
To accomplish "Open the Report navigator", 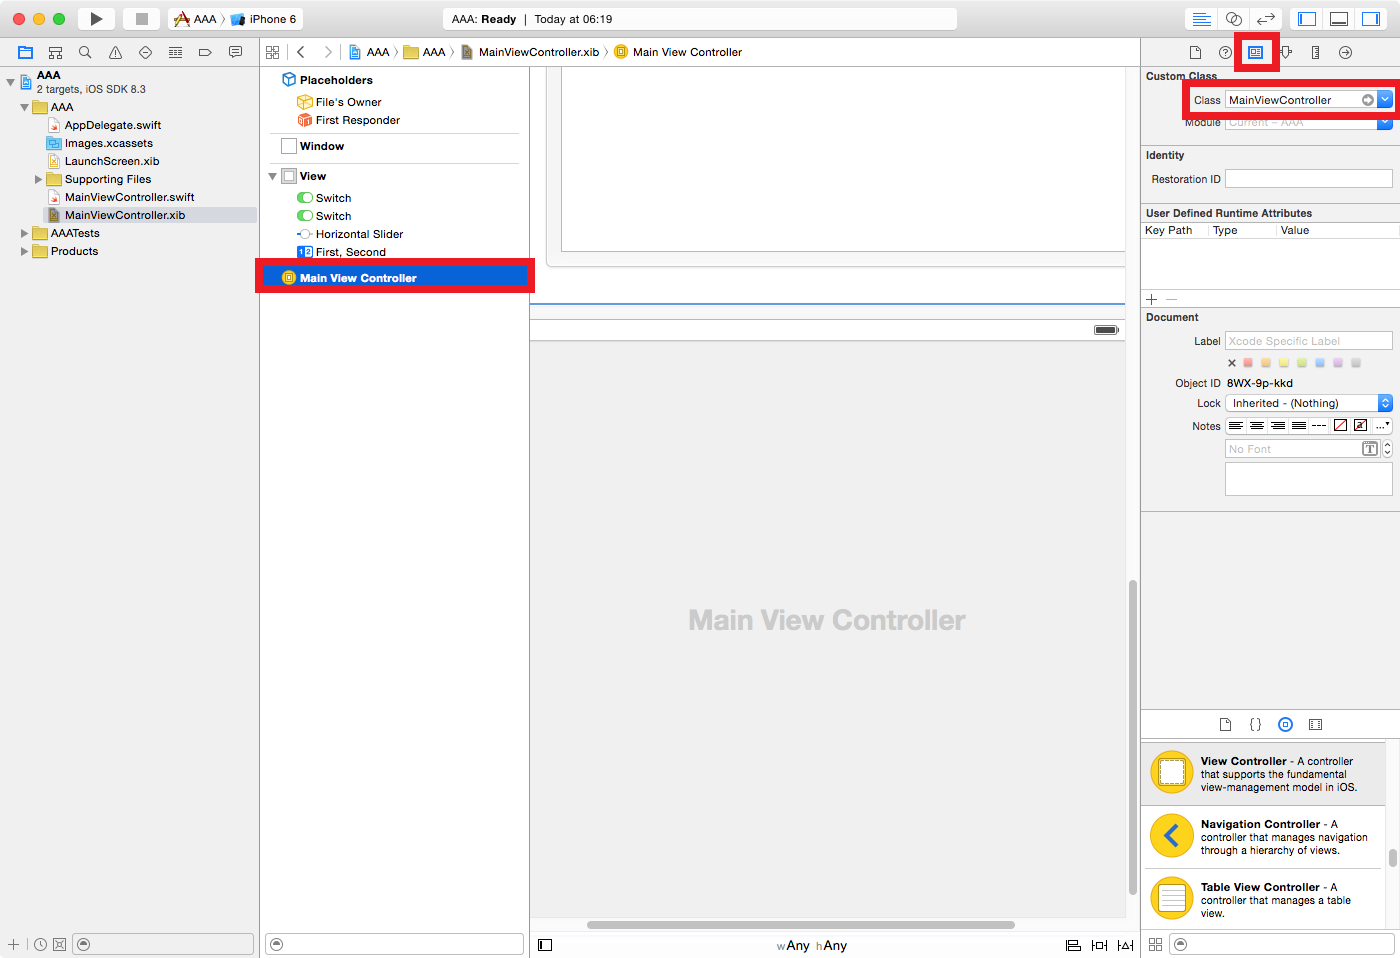I will click(x=235, y=52).
